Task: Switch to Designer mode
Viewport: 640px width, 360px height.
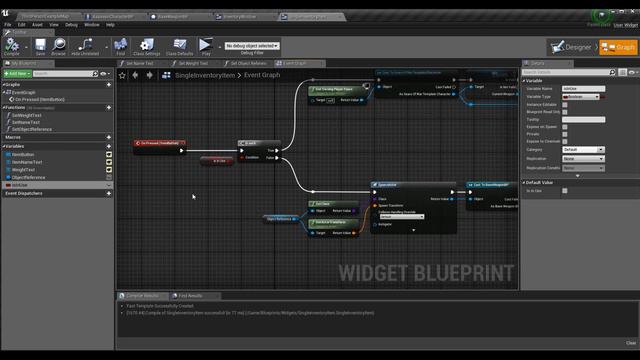Action: [571, 47]
